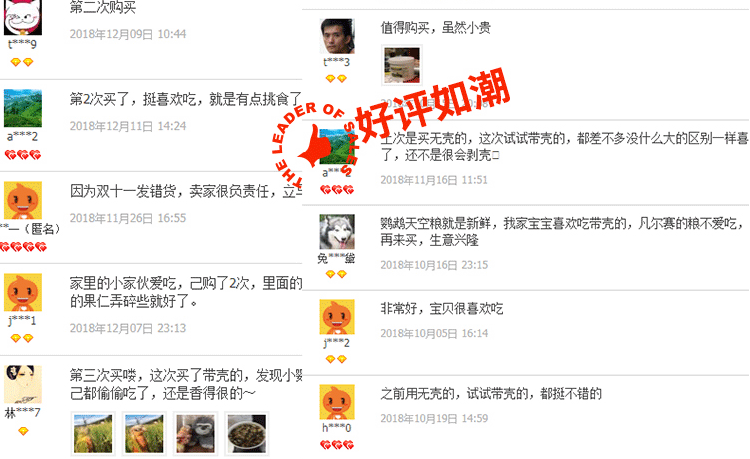Click the cat avatar of user t***9
Image resolution: width=750 pixels, height=459 pixels.
pyautogui.click(x=22, y=17)
